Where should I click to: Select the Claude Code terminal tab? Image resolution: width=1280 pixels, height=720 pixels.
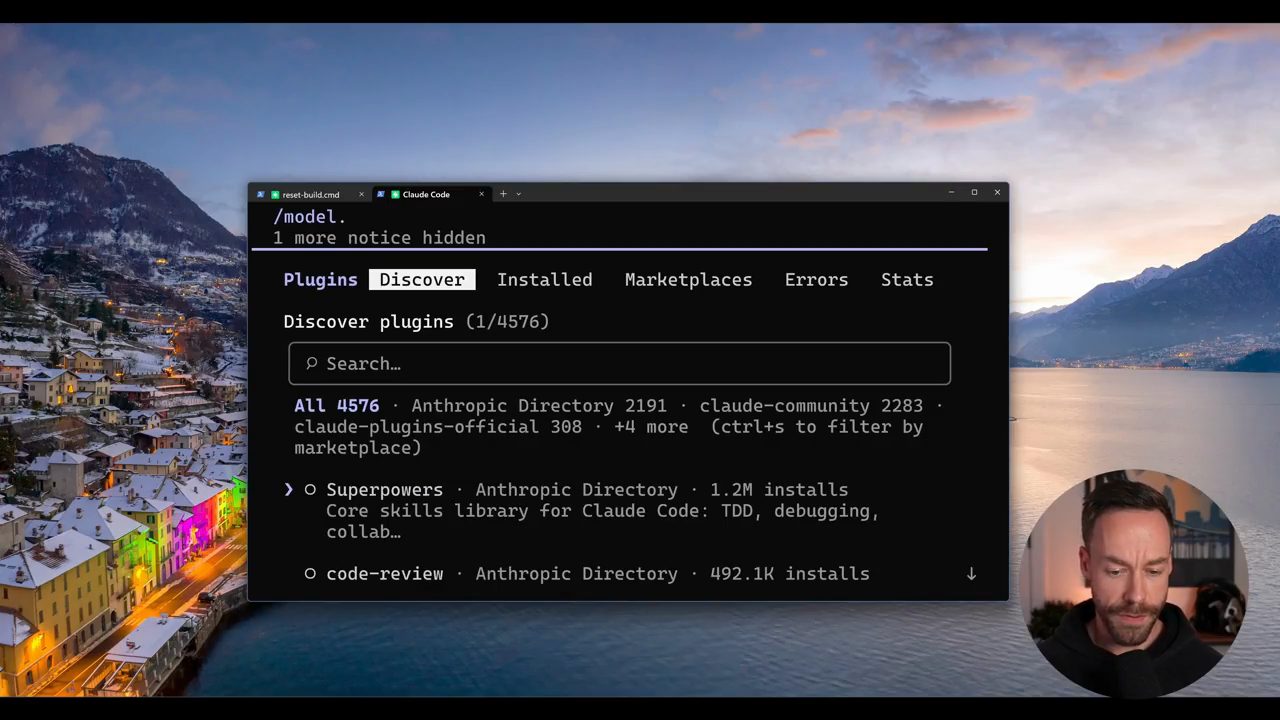point(430,194)
